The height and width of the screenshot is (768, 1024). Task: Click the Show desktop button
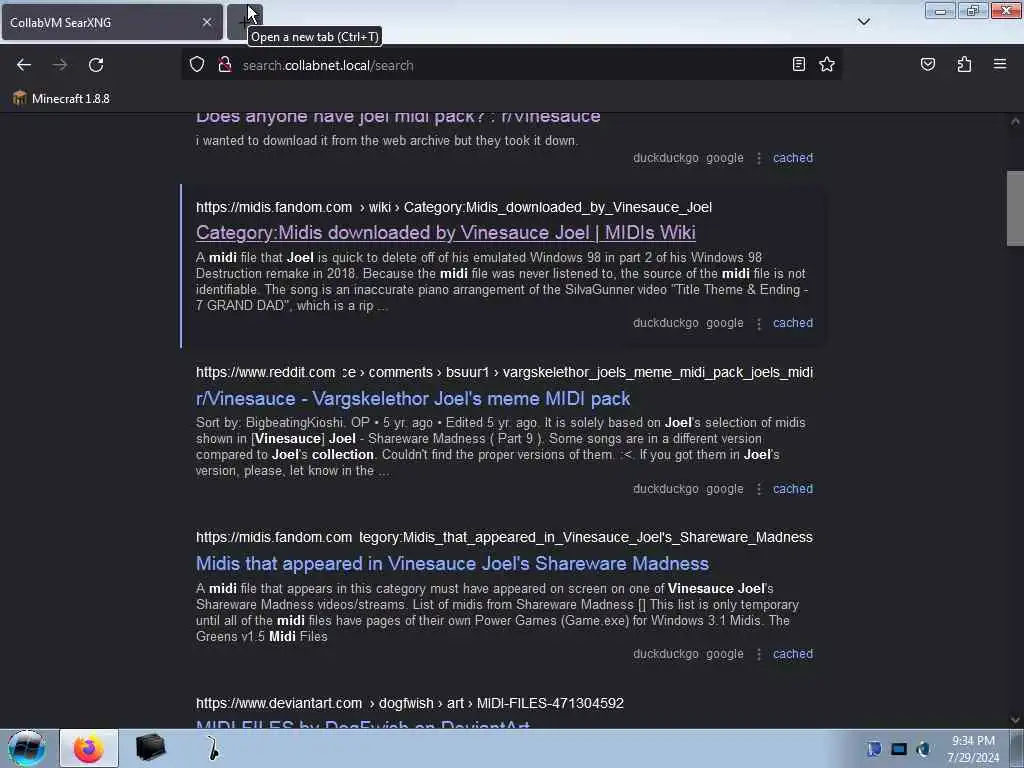point(1017,748)
